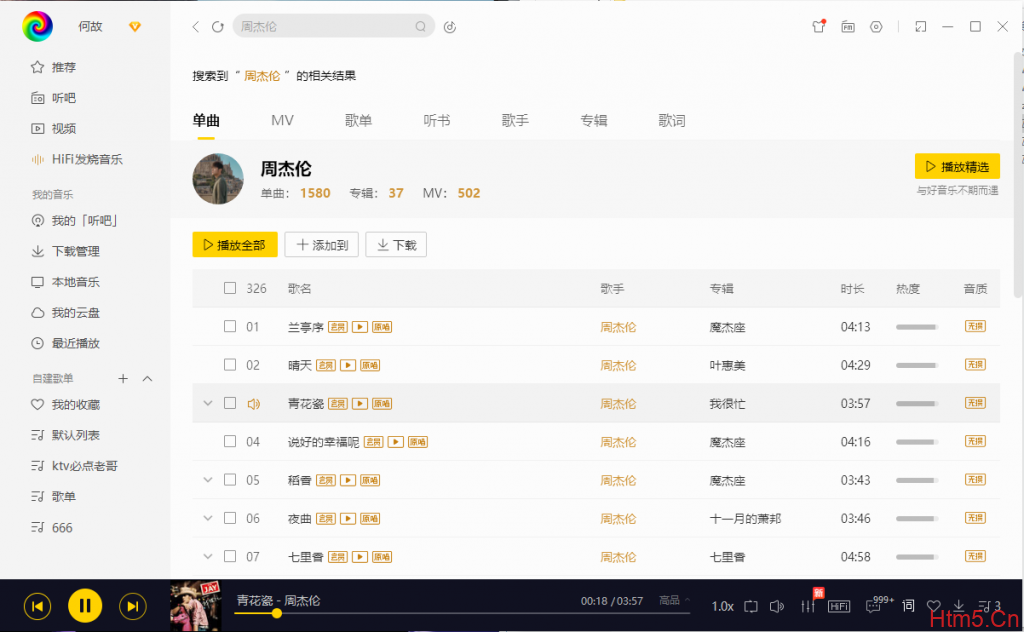Click the colorful Kuwo logo
Viewport: 1024px width, 632px height.
pyautogui.click(x=37, y=26)
